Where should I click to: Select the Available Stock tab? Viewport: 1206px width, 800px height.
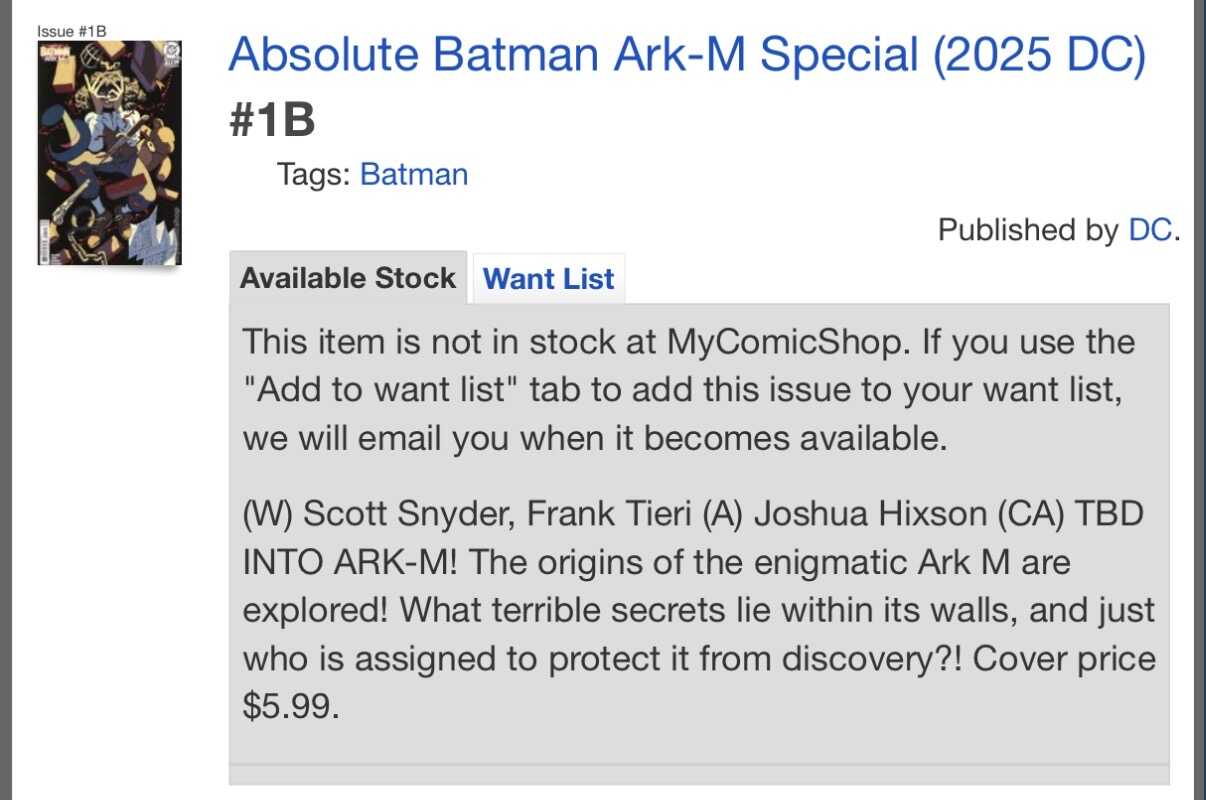tap(348, 278)
